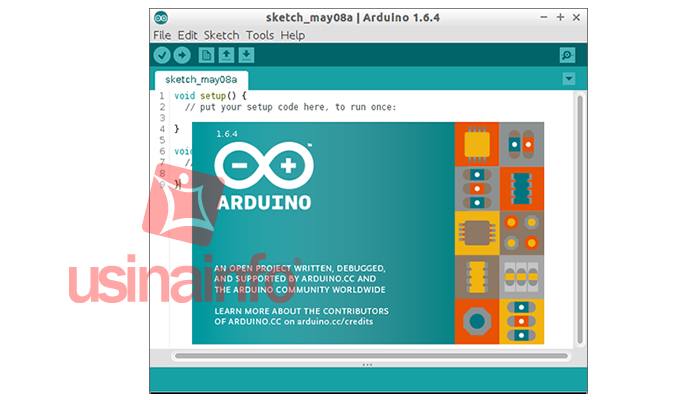
Task: Maximize the Arduino window with plus button
Action: [560, 17]
